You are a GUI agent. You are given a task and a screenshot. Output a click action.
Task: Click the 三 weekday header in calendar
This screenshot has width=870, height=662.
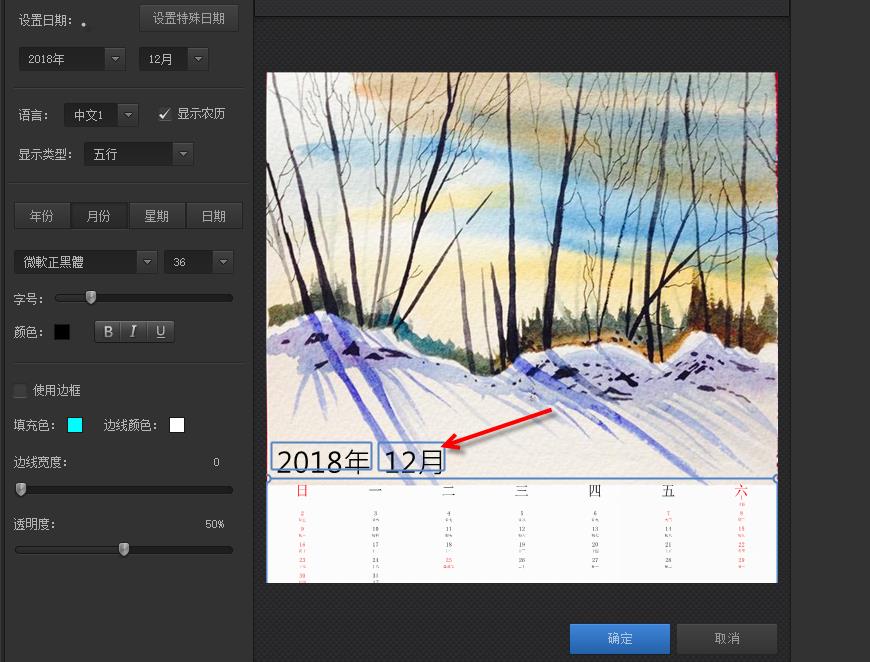pos(522,490)
